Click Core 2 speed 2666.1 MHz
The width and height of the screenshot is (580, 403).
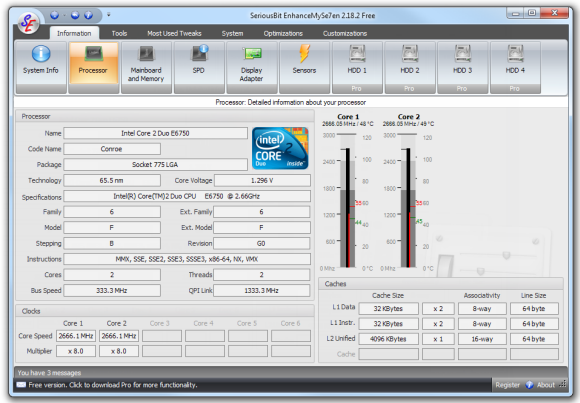(119, 336)
